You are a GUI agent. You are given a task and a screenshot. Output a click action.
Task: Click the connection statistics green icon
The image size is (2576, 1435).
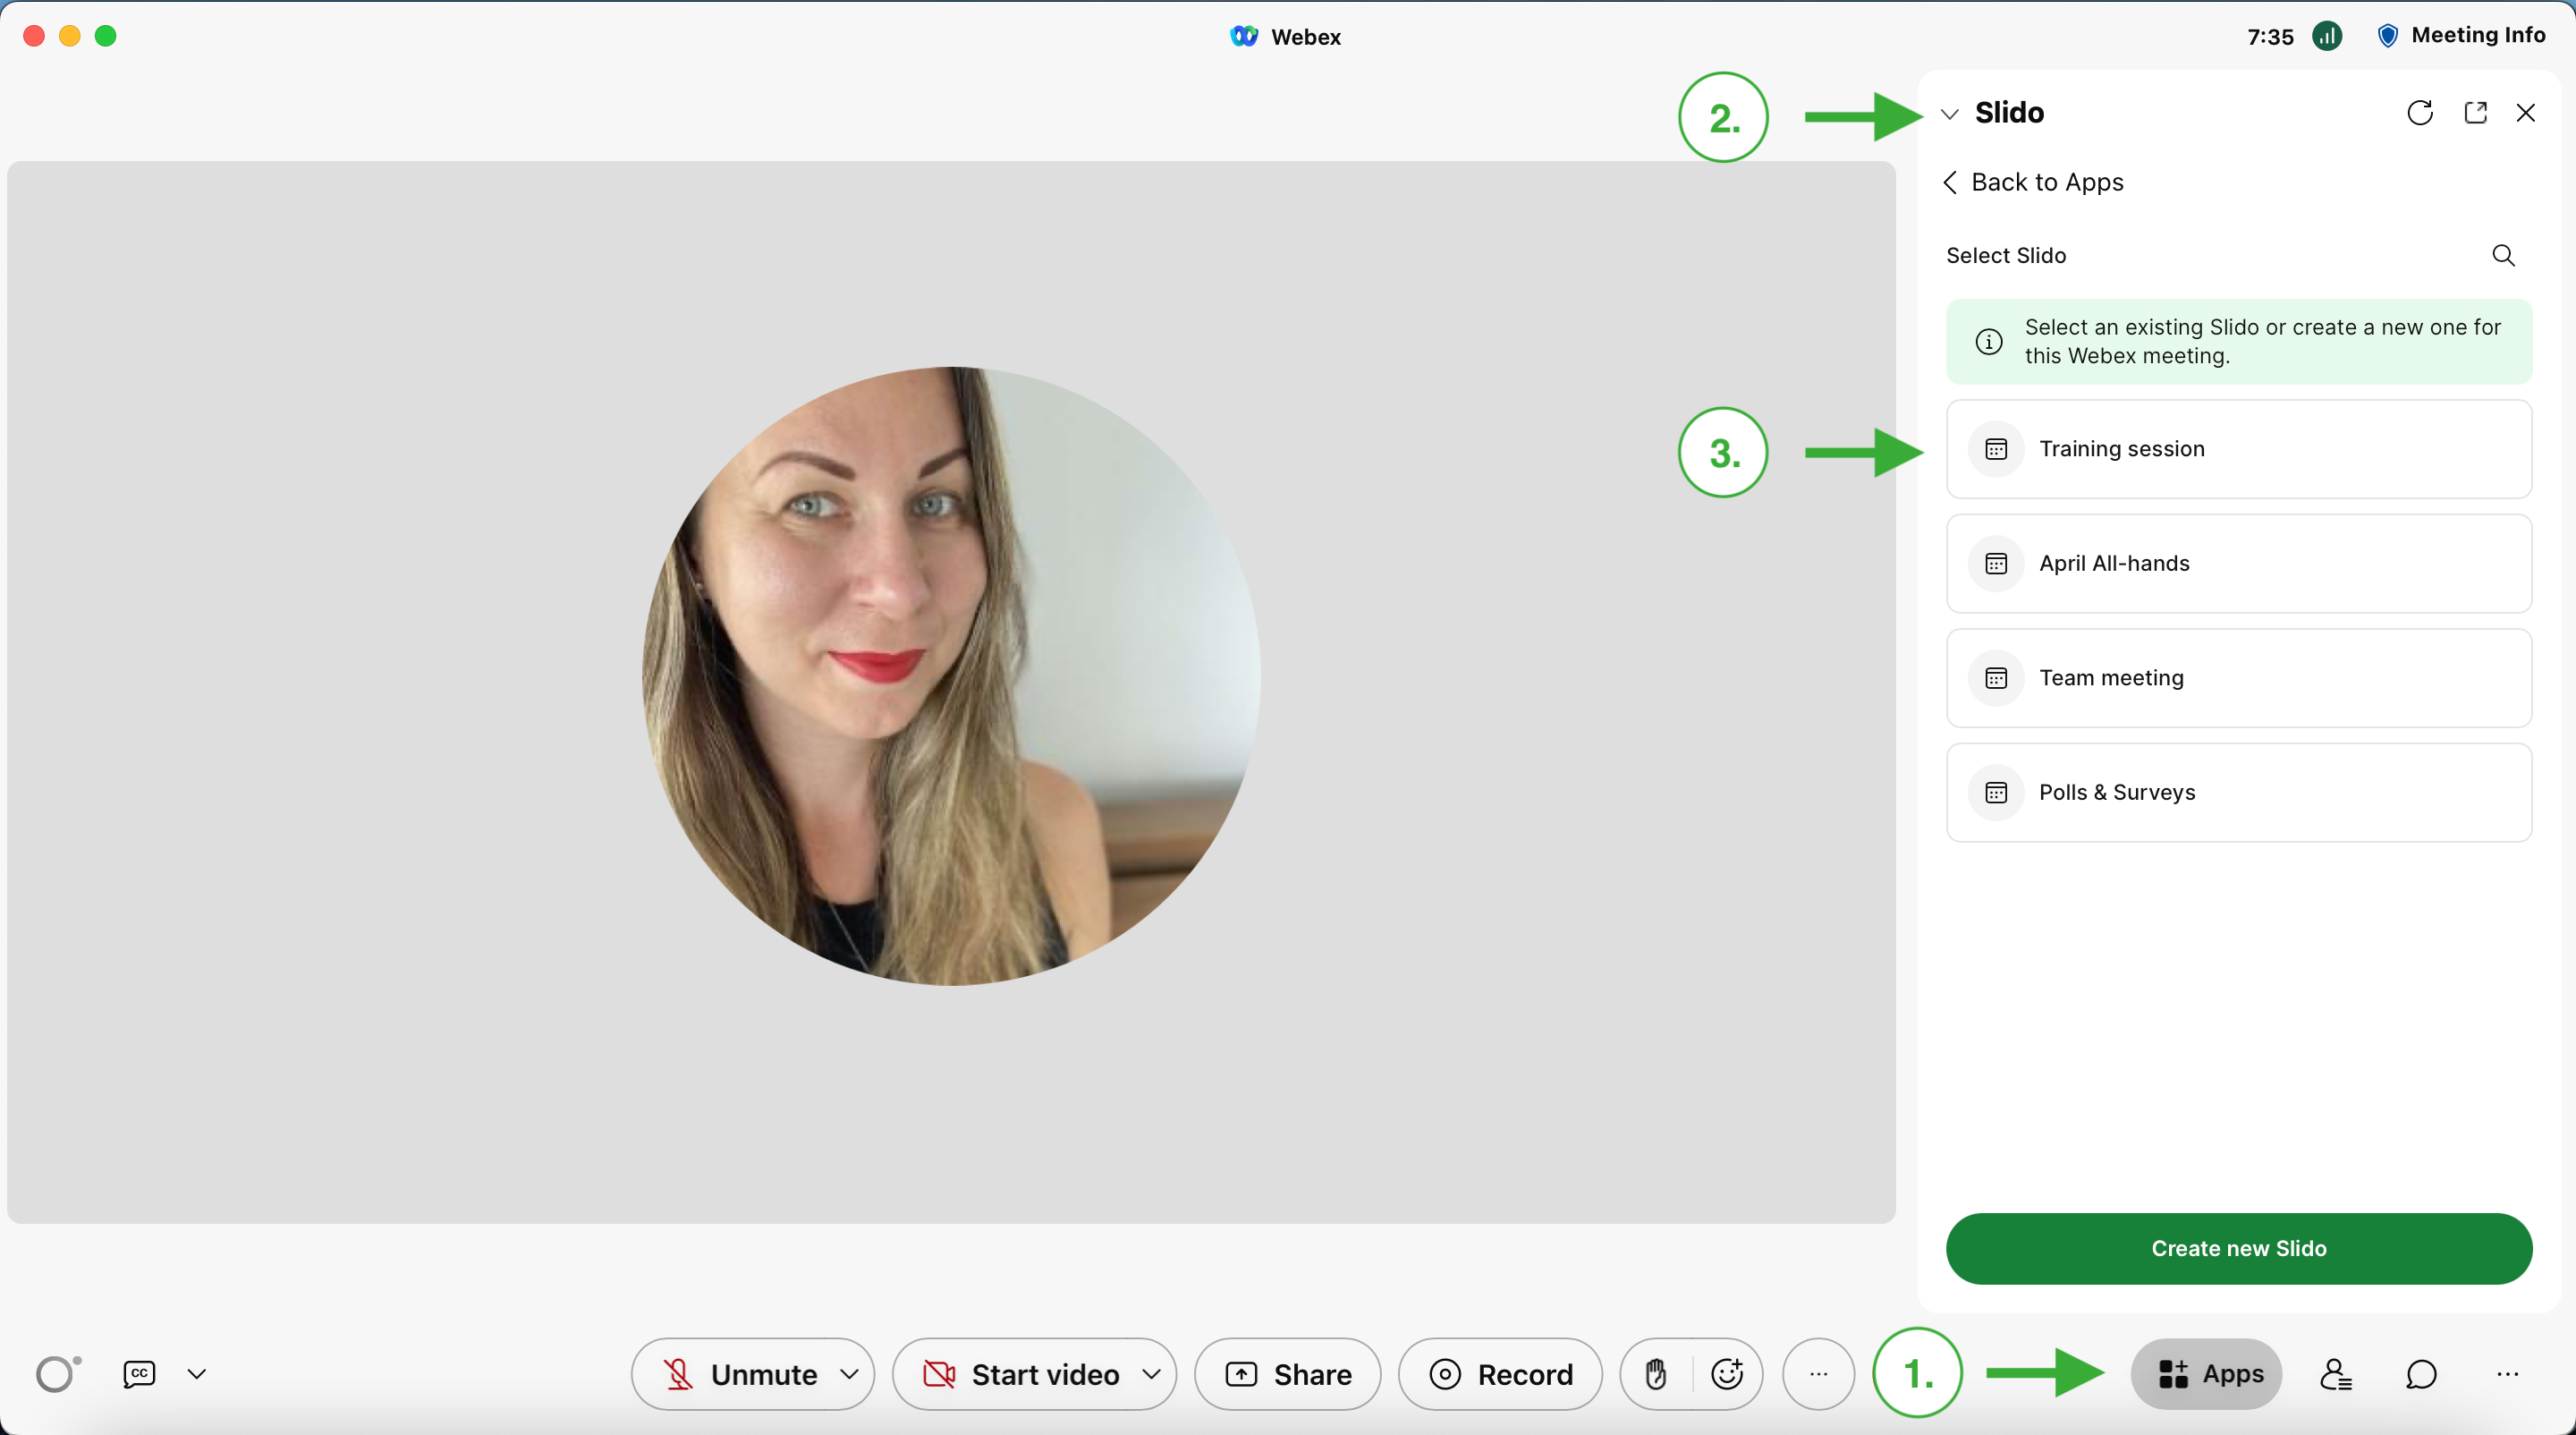(x=2327, y=36)
